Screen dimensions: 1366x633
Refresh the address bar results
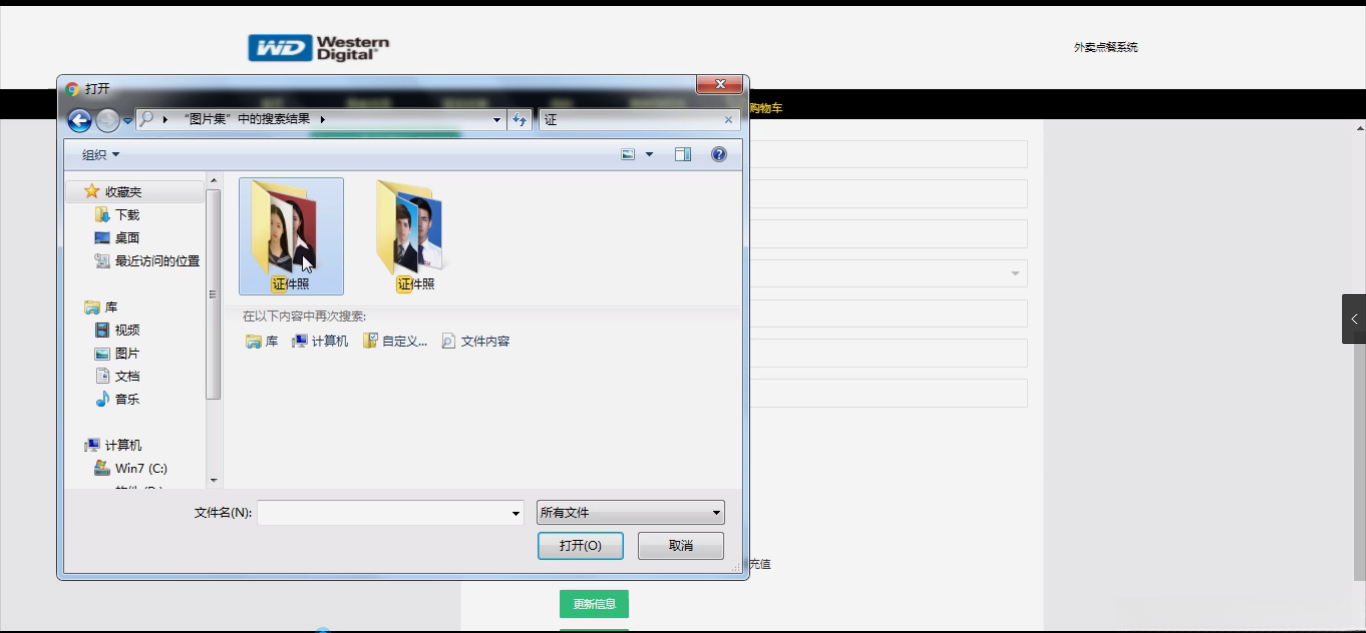pos(520,120)
